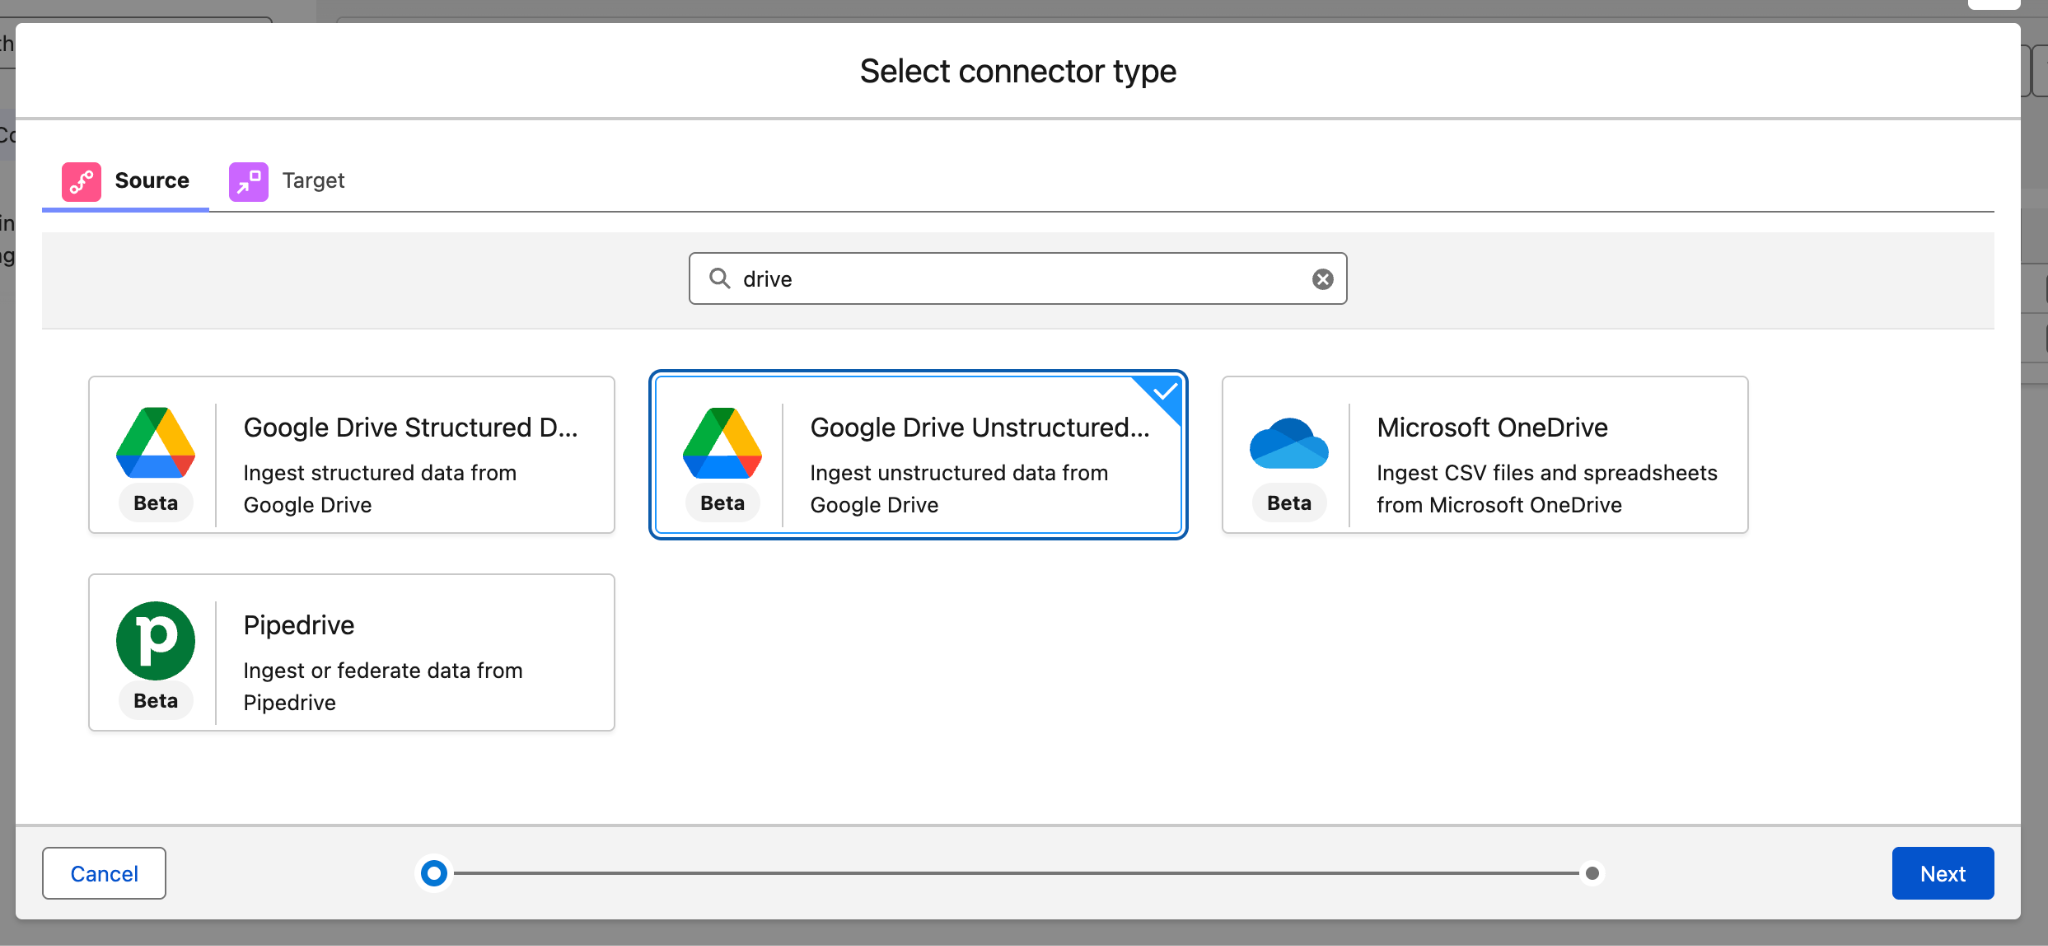Click the Pipedrive green logo
Screen dimensions: 2048x946
(x=155, y=640)
